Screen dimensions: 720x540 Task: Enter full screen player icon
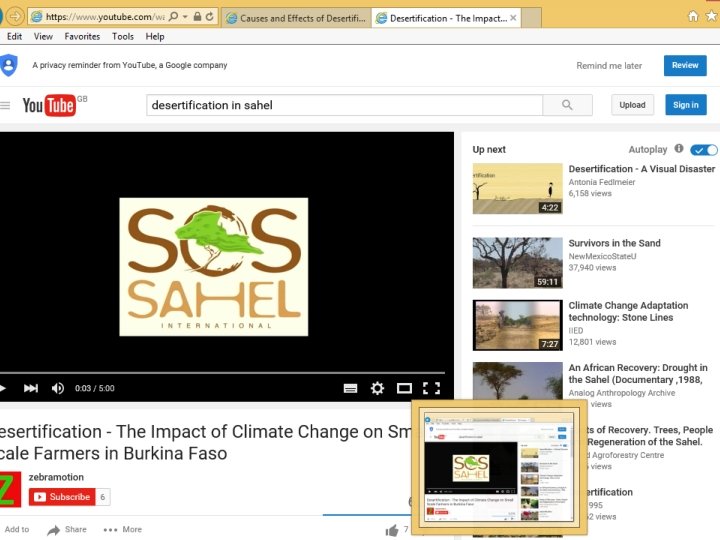(432, 388)
